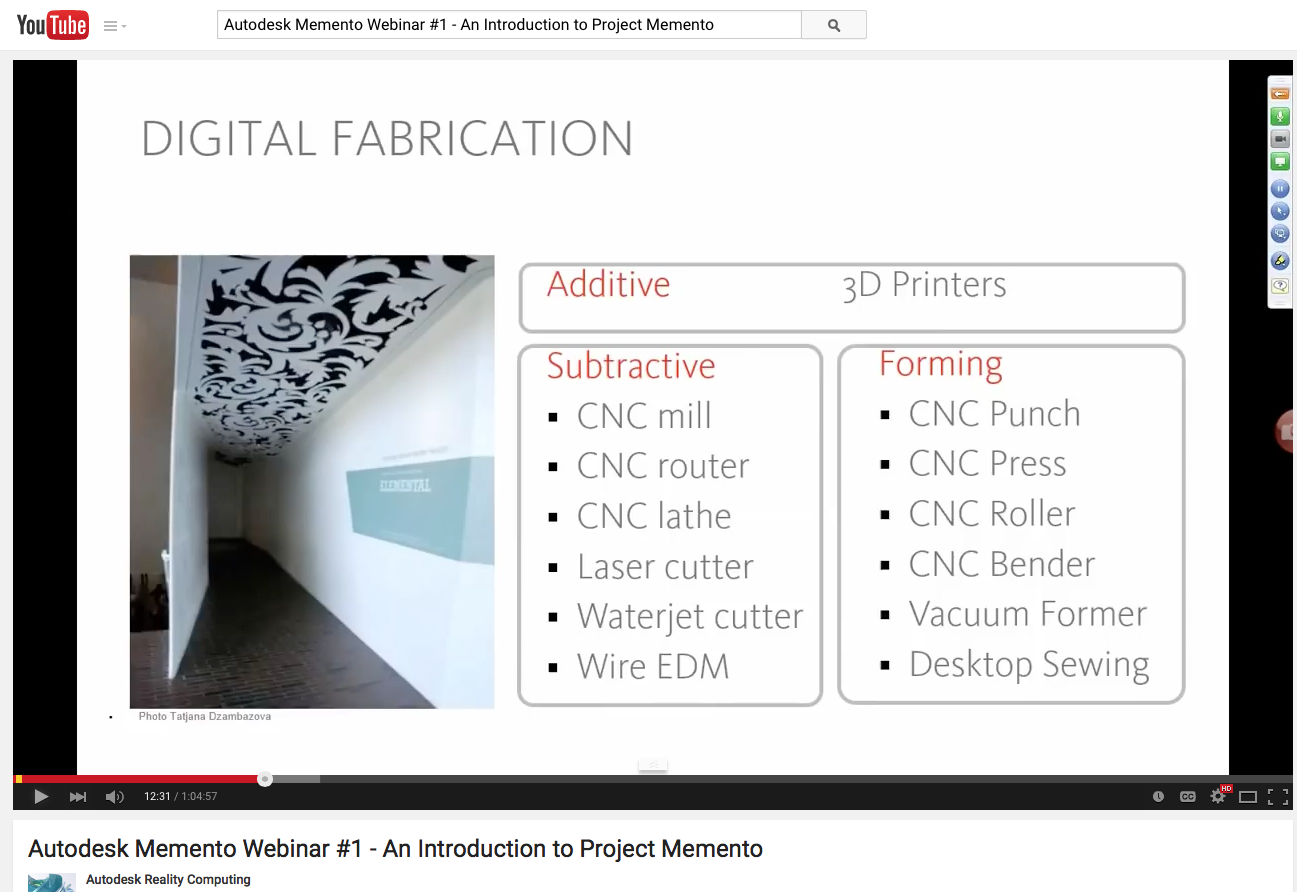
Task: Open the YouTube guide menu dropdown
Action: click(x=115, y=26)
